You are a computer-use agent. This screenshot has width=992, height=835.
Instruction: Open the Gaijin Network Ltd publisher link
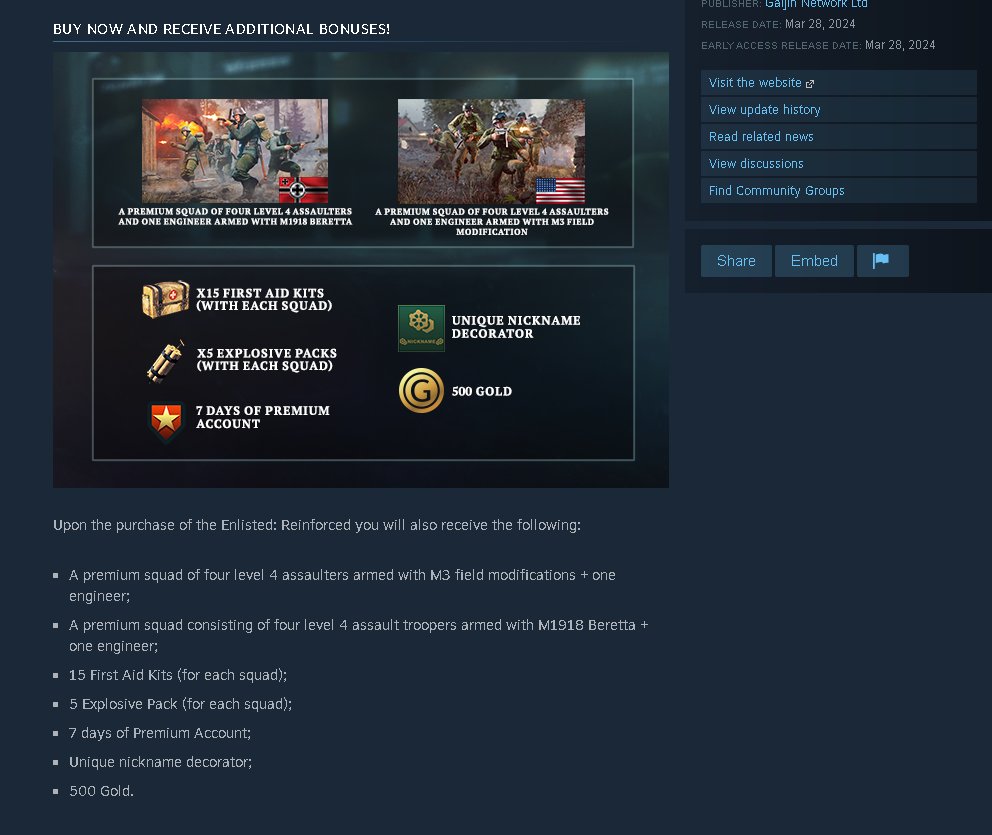816,4
